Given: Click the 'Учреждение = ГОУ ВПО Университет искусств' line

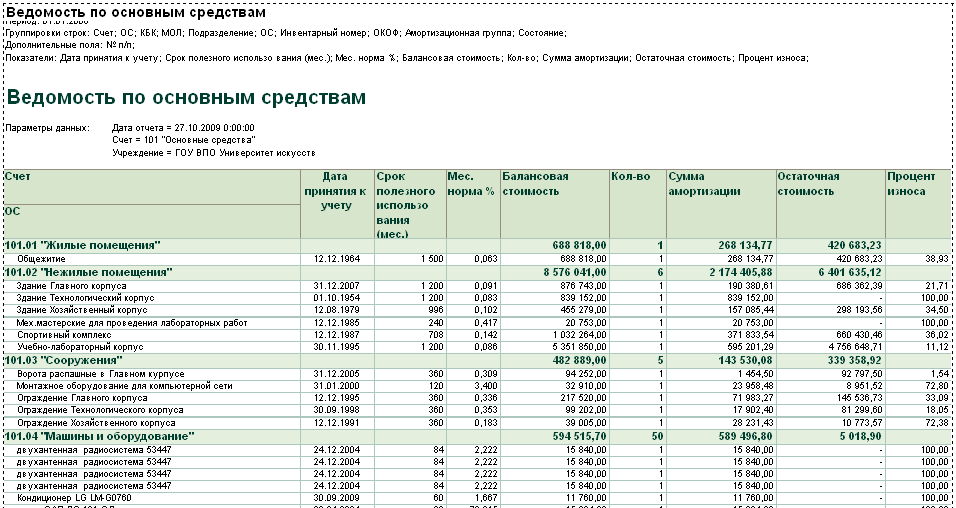Looking at the screenshot, I should [213, 153].
